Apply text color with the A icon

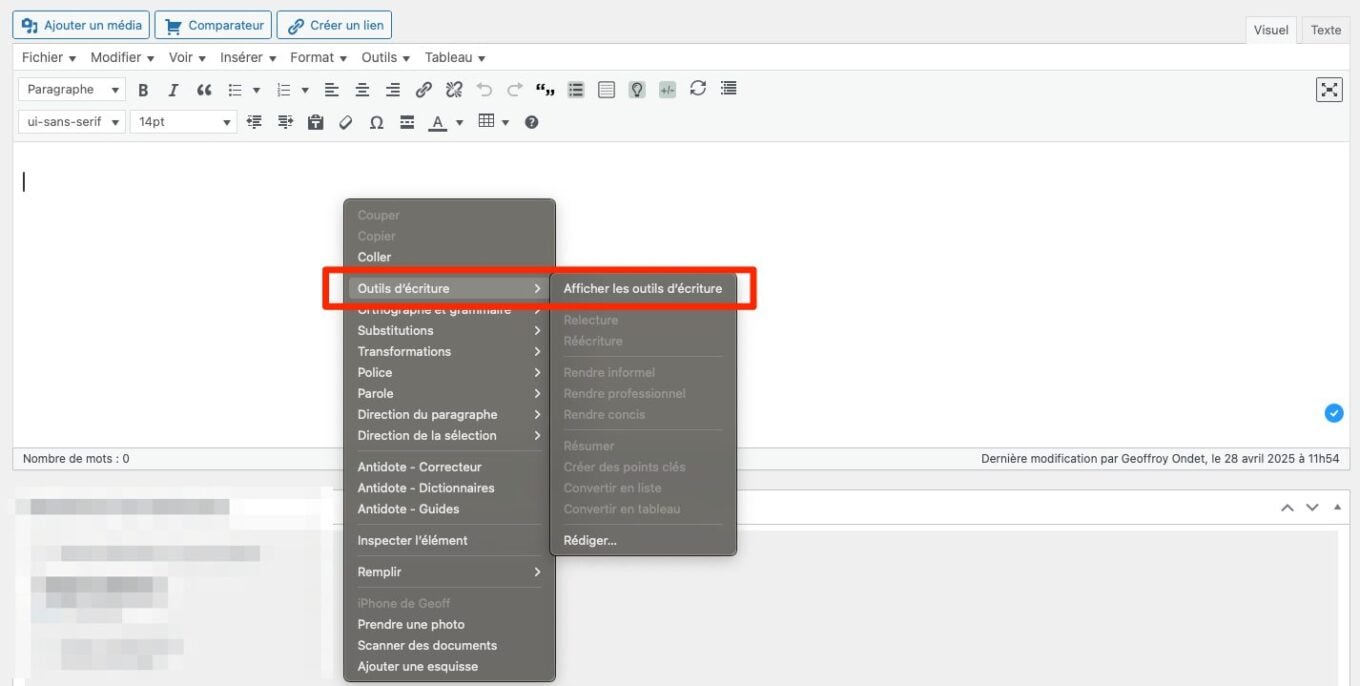(x=437, y=122)
